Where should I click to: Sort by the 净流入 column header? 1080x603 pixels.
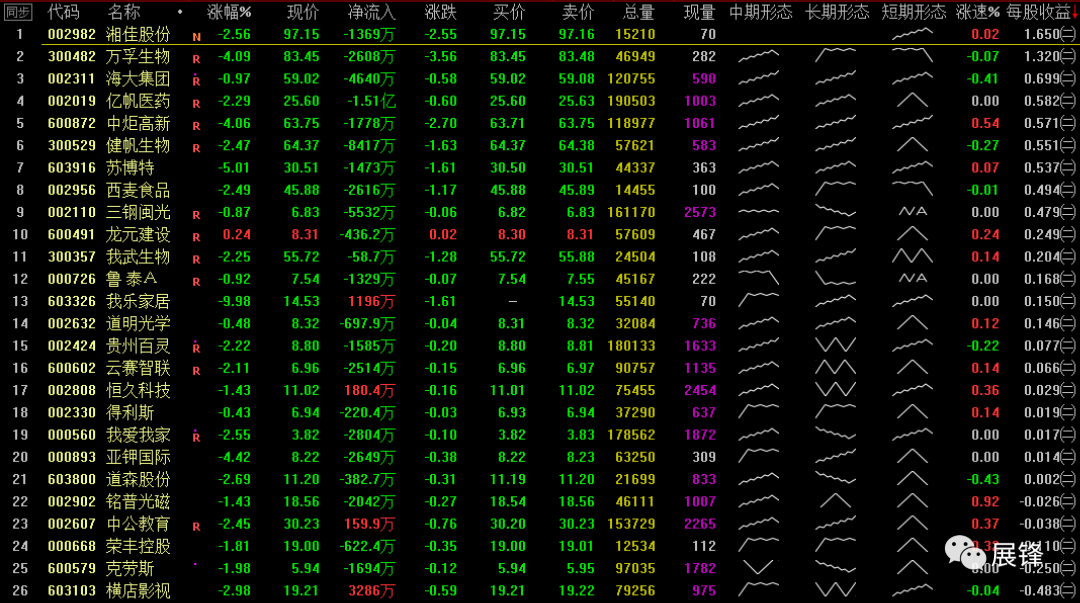[x=371, y=12]
